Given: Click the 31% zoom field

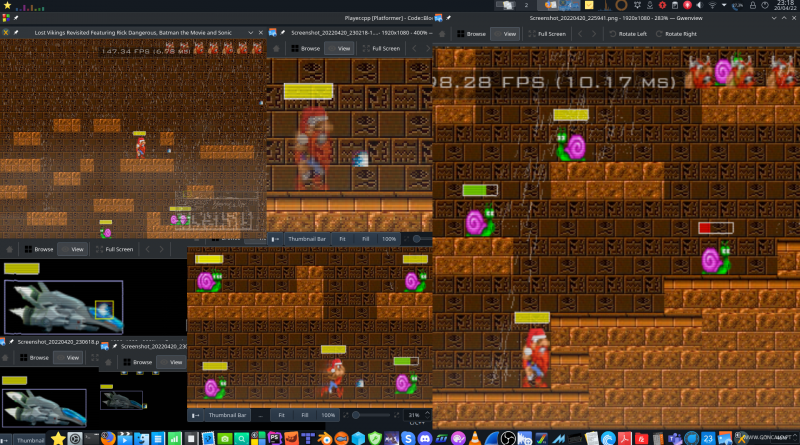Looking at the screenshot, I should (414, 415).
